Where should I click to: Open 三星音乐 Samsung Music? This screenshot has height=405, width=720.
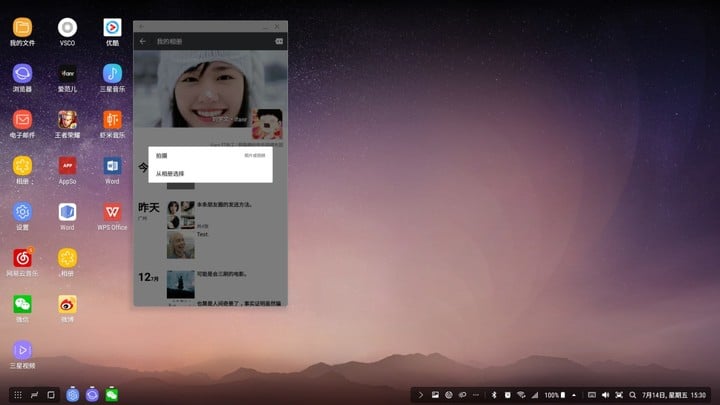[112, 73]
